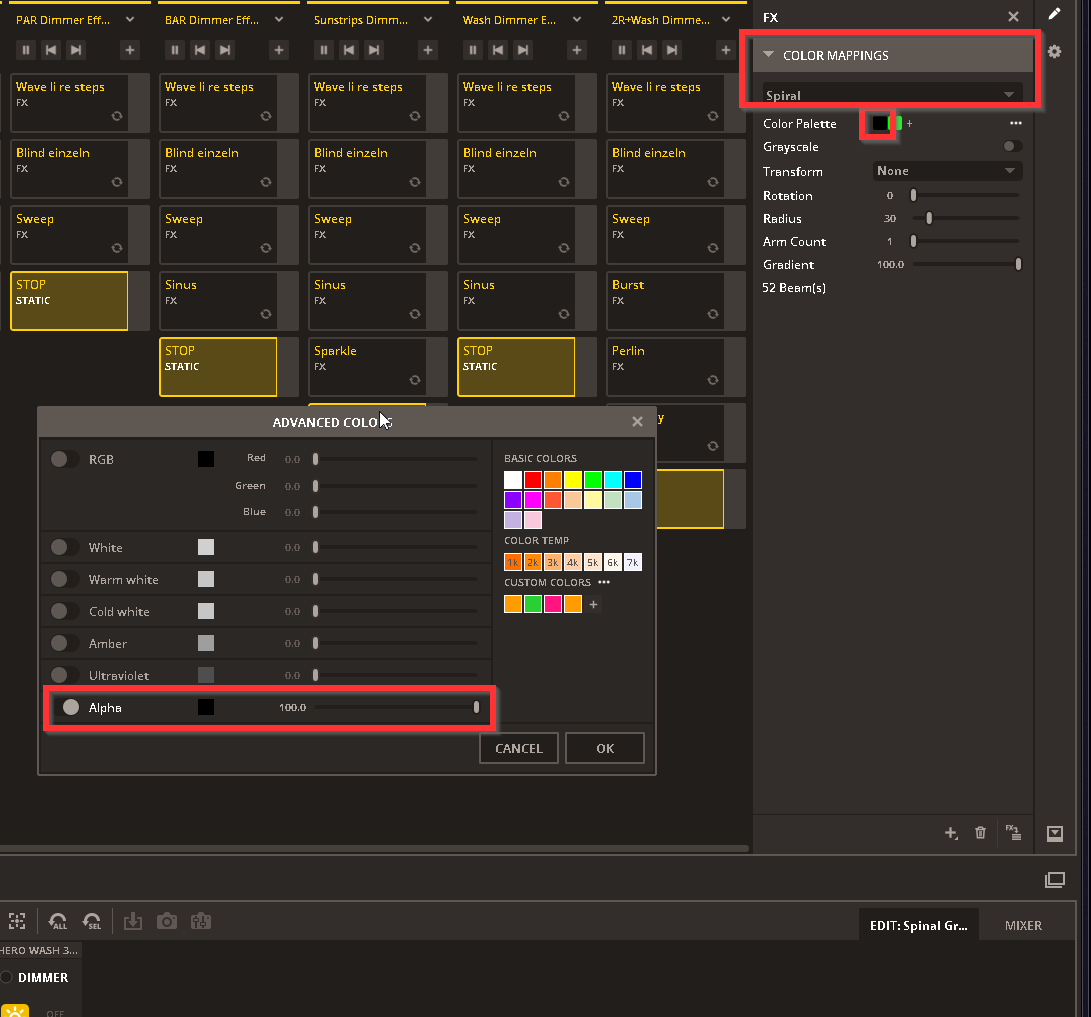This screenshot has height=1017, width=1091.
Task: Click the save-to-box icon in FX panel
Action: (x=1055, y=833)
